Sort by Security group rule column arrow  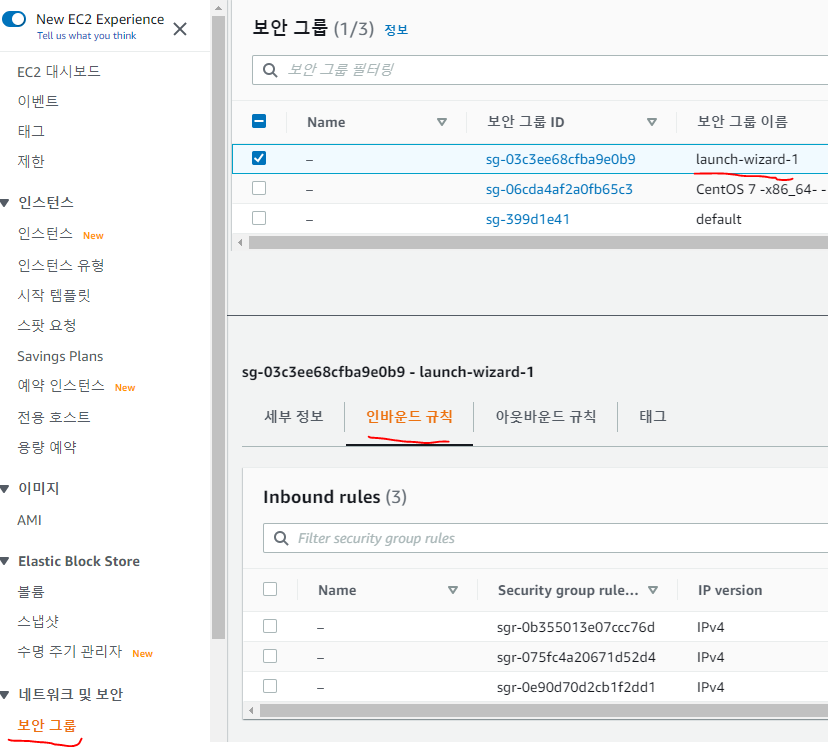pos(653,590)
